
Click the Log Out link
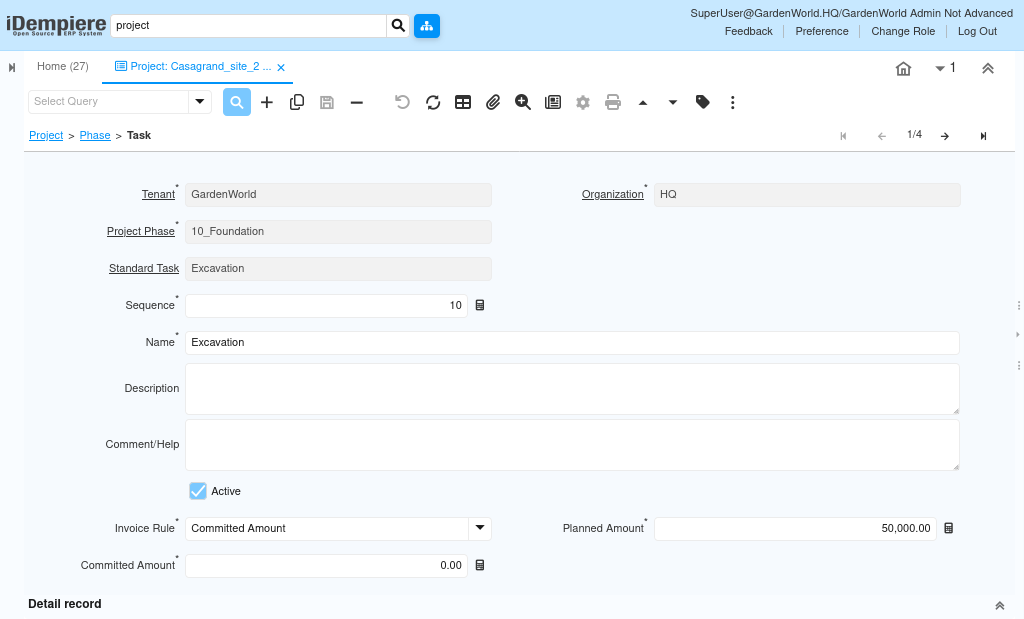click(x=977, y=31)
